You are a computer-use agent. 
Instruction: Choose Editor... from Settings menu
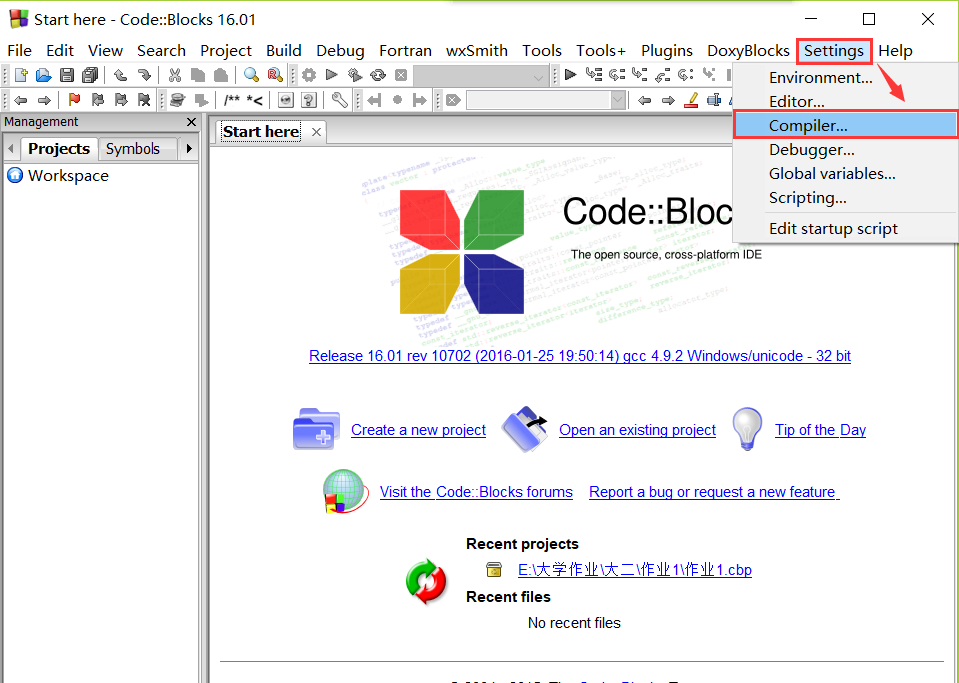pos(845,102)
